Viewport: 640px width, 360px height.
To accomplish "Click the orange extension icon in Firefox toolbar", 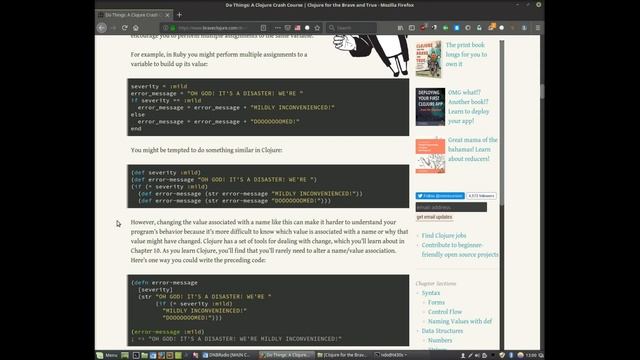I will [x=491, y=27].
